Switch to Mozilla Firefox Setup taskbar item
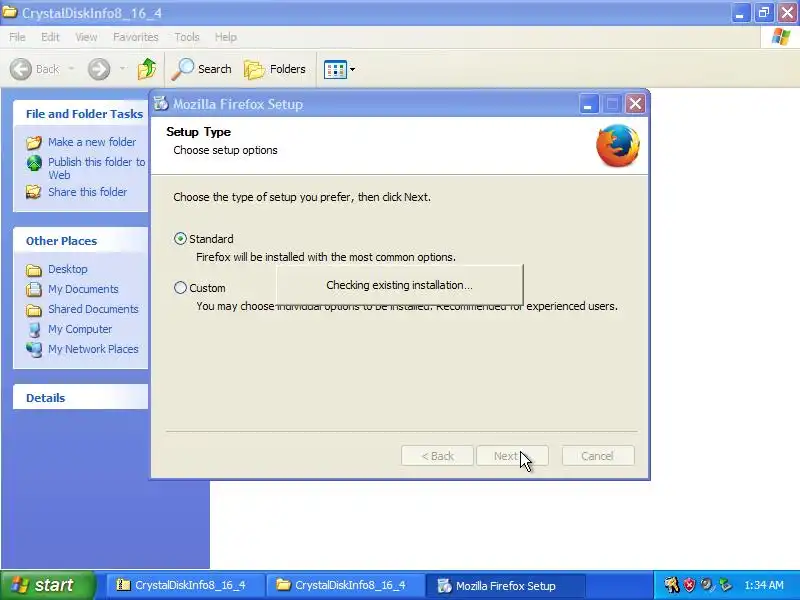 [x=506, y=586]
